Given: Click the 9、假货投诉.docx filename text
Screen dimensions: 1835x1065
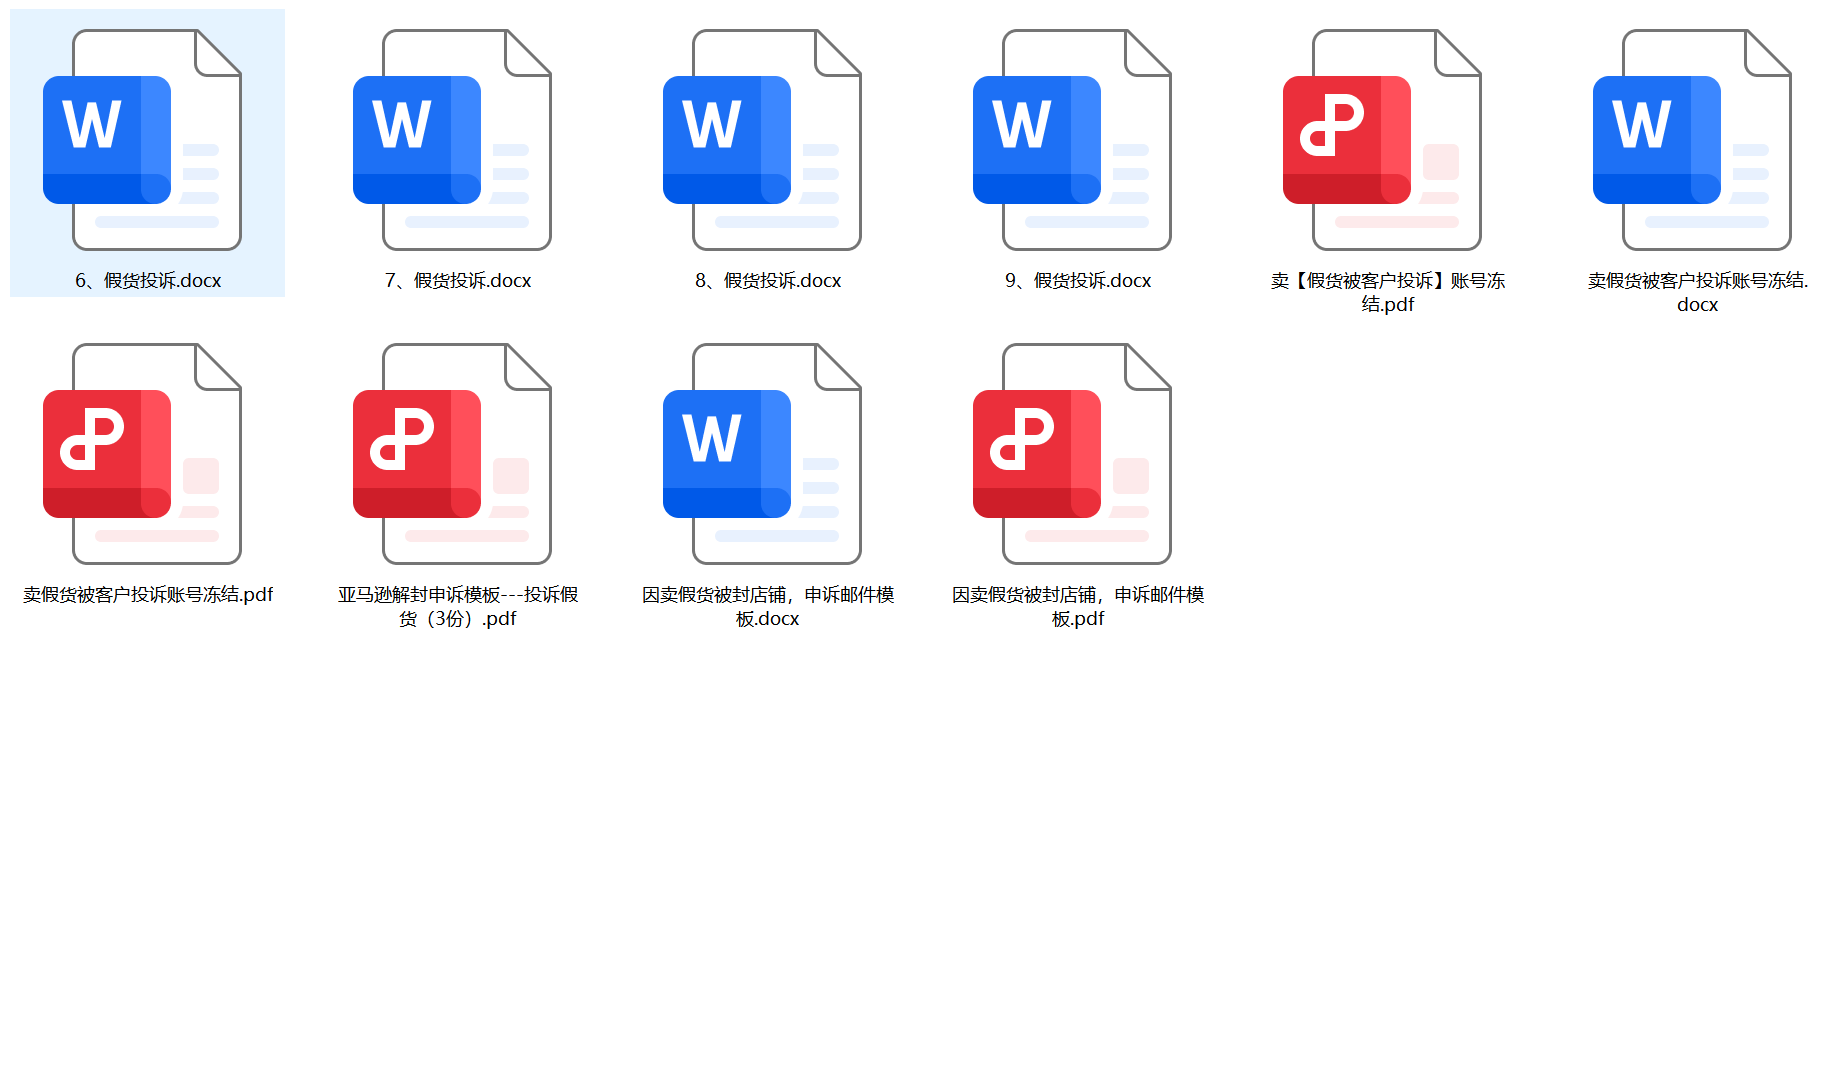Looking at the screenshot, I should [x=1078, y=281].
